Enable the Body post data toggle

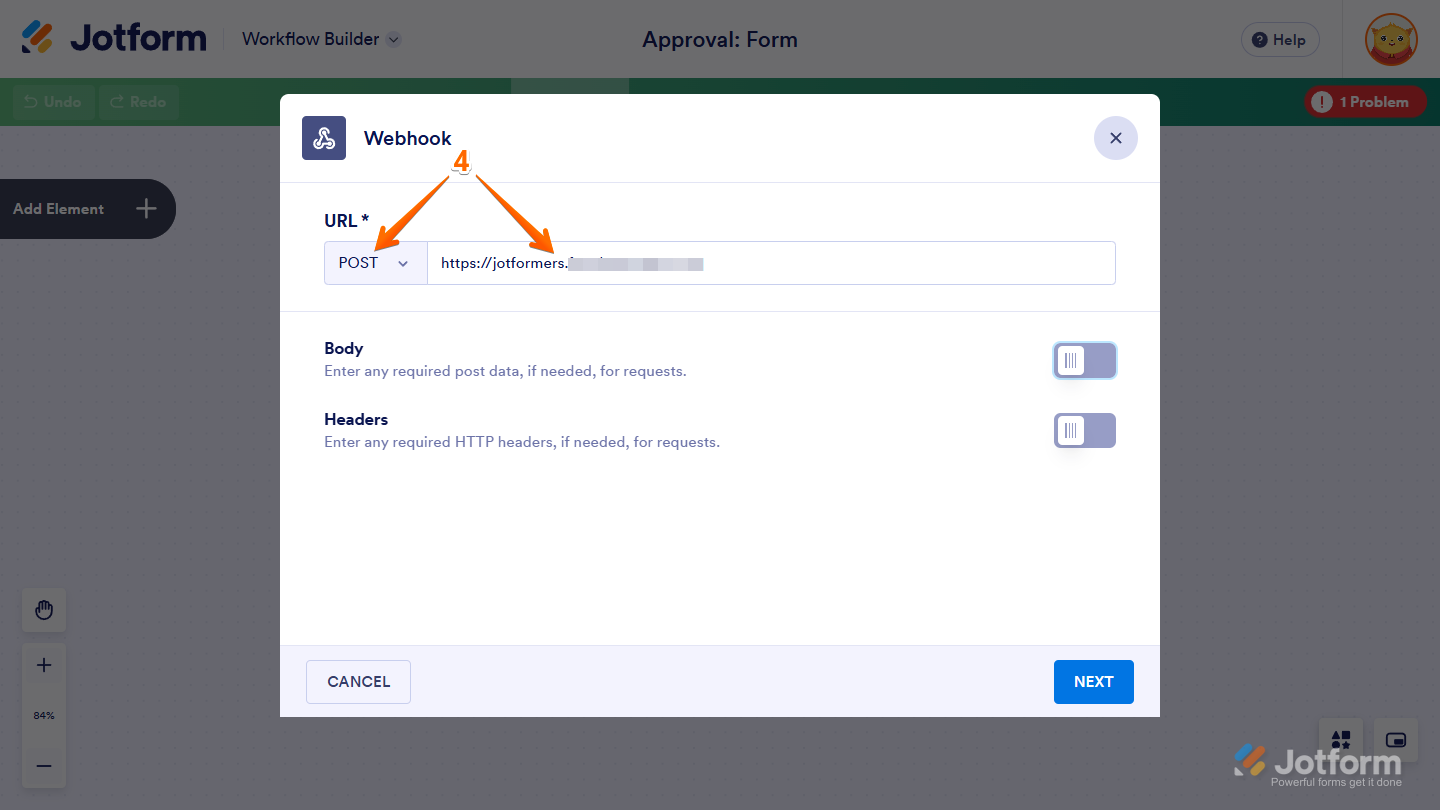[x=1085, y=360]
